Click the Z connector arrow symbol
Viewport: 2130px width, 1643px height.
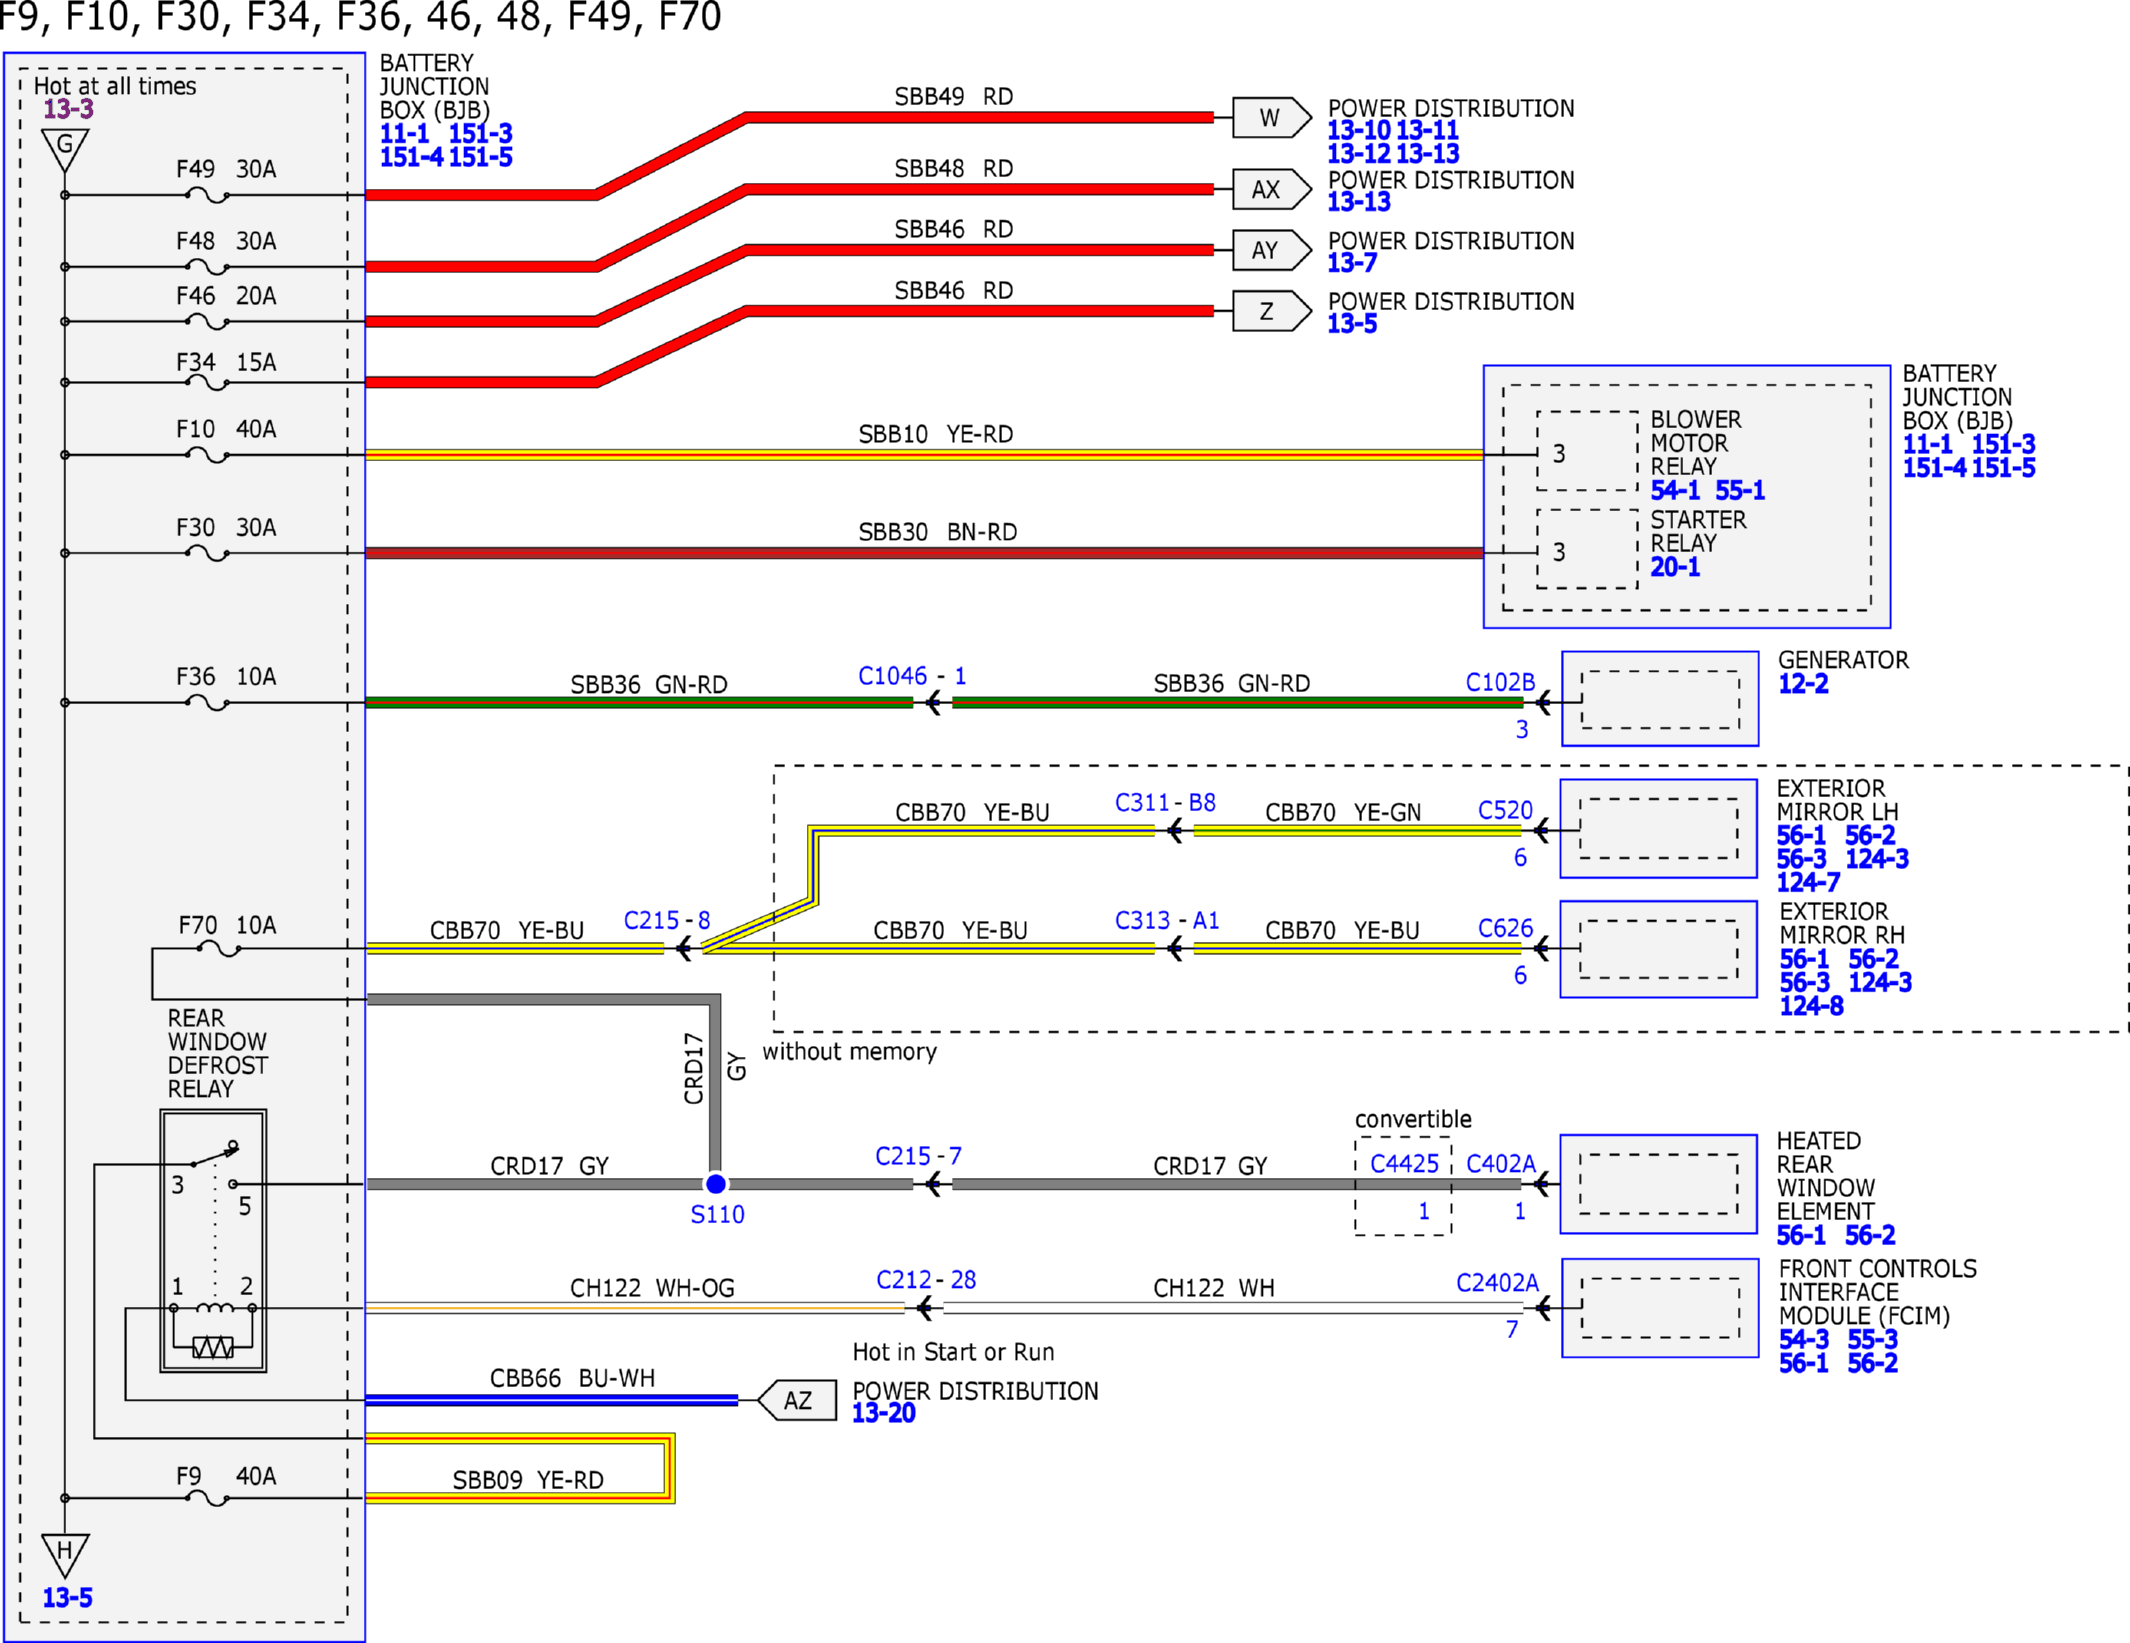pyautogui.click(x=1271, y=311)
